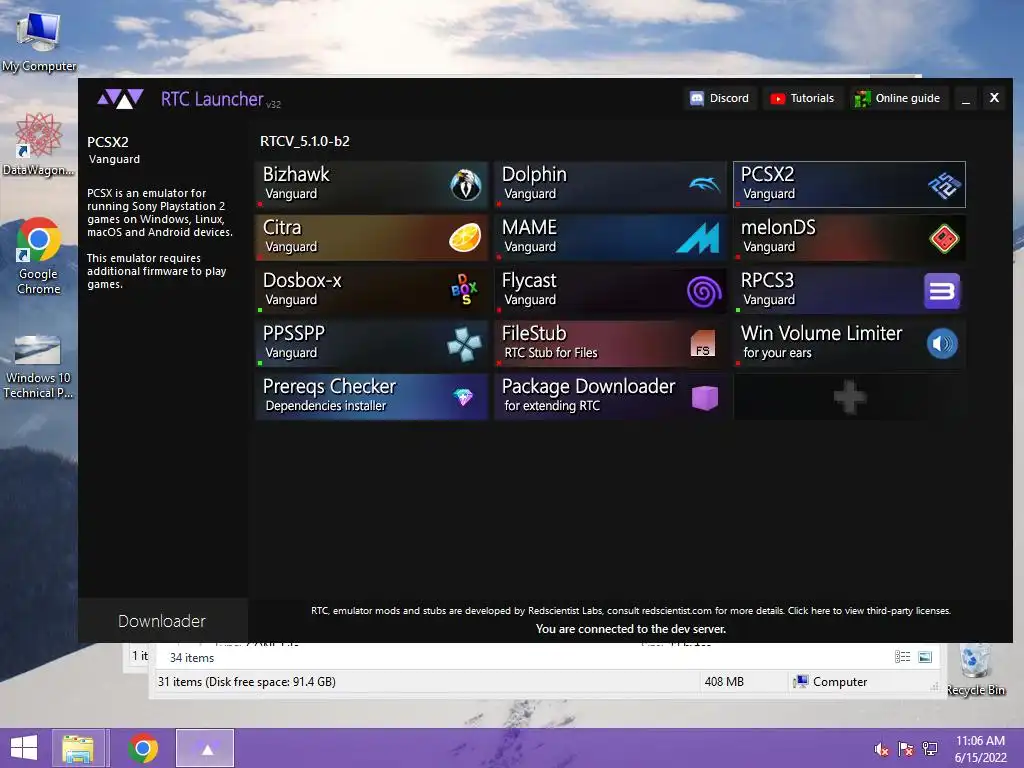The width and height of the screenshot is (1024, 768).
Task: Select the 'RTC Stub for Files' subtitle
Action: [551, 353]
